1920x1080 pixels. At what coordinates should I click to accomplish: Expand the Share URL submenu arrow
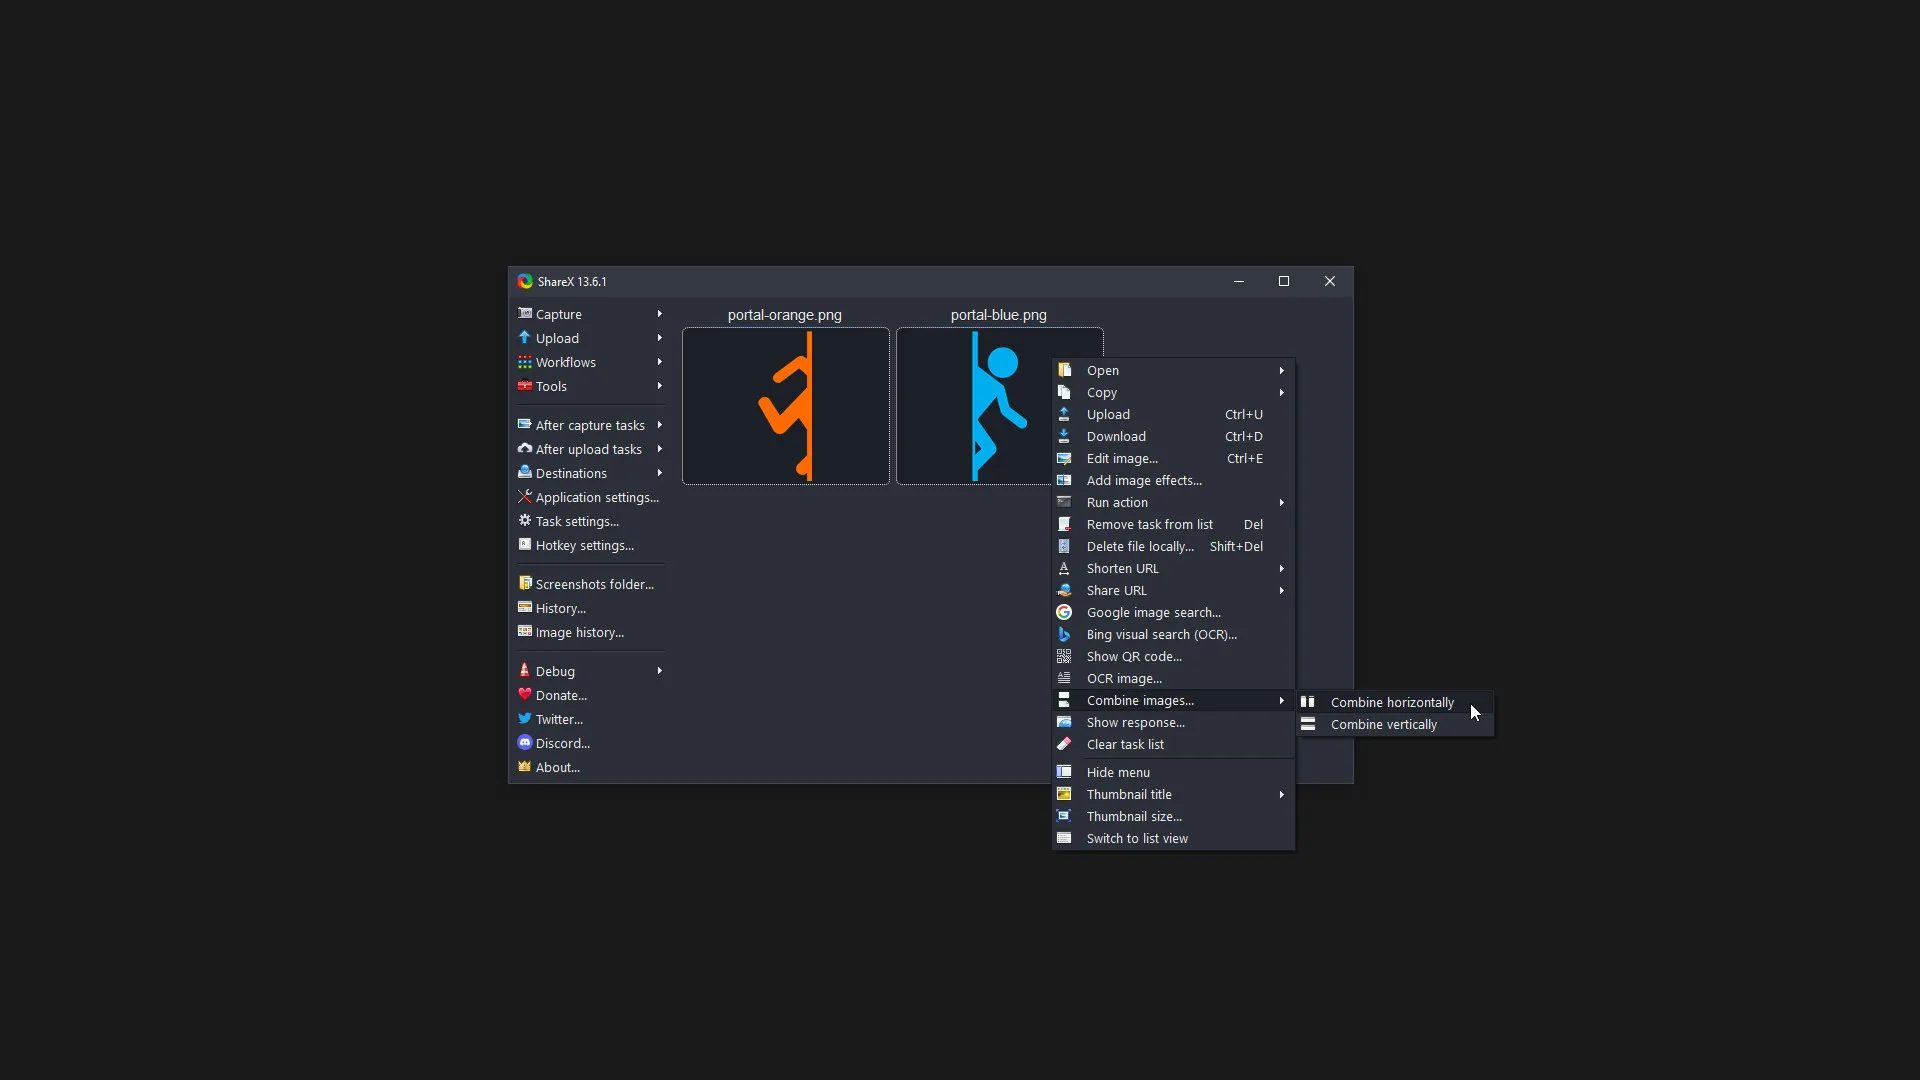click(x=1281, y=590)
